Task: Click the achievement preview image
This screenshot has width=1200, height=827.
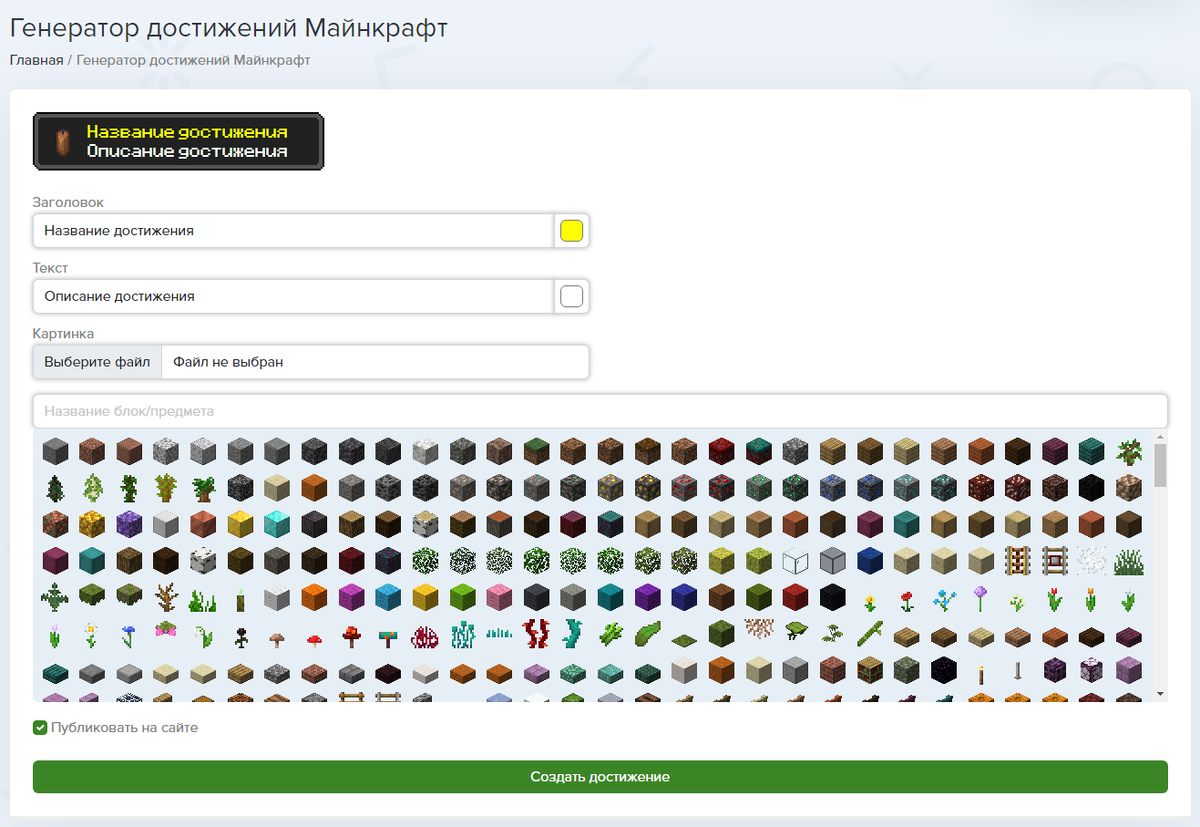Action: (179, 141)
